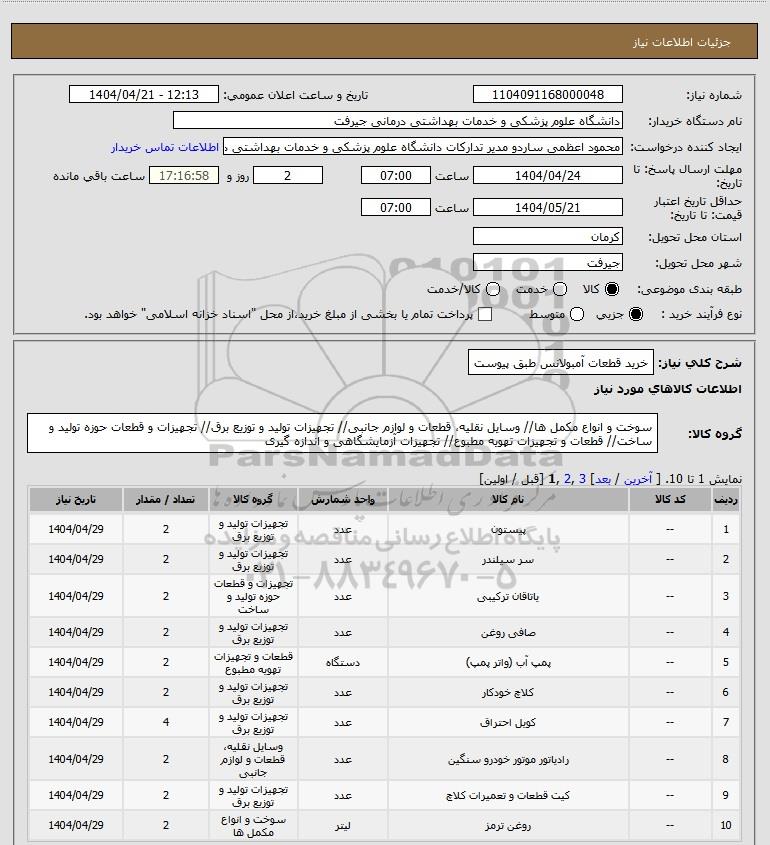Click the remaining time field 17:16:58
Image resolution: width=770 pixels, height=845 pixels.
point(184,176)
